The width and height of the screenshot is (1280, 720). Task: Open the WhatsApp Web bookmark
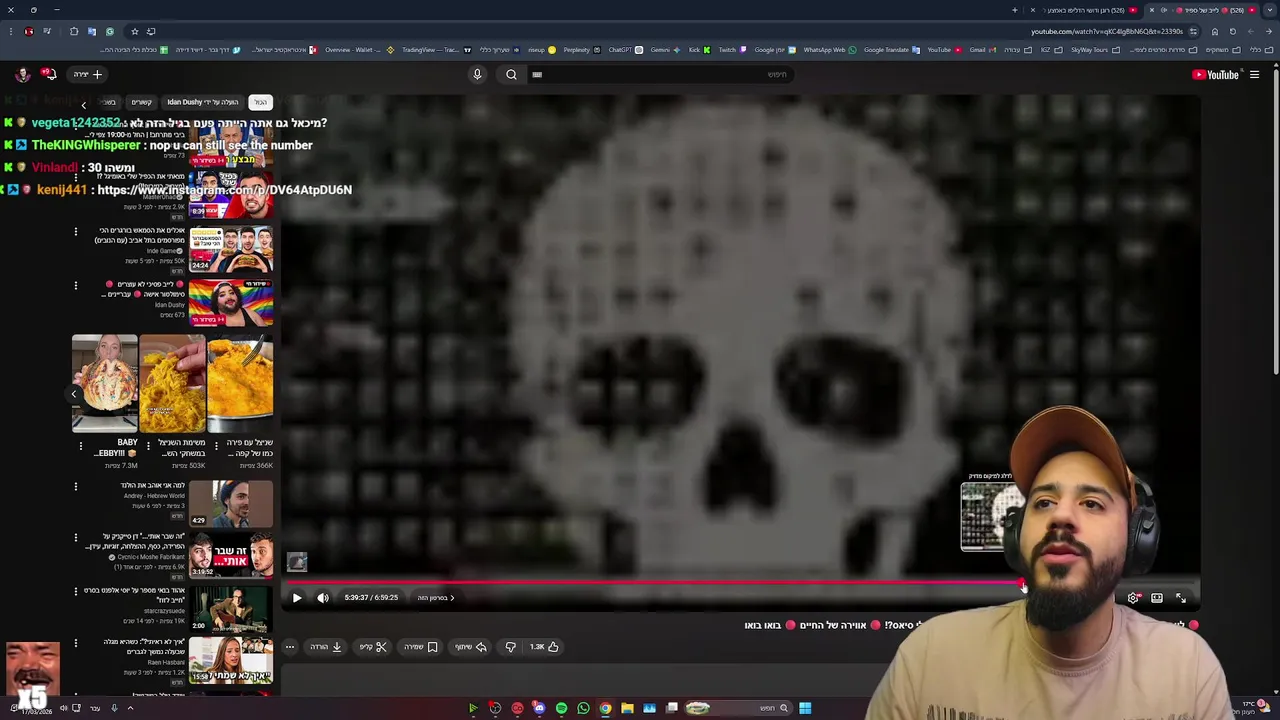coord(829,50)
